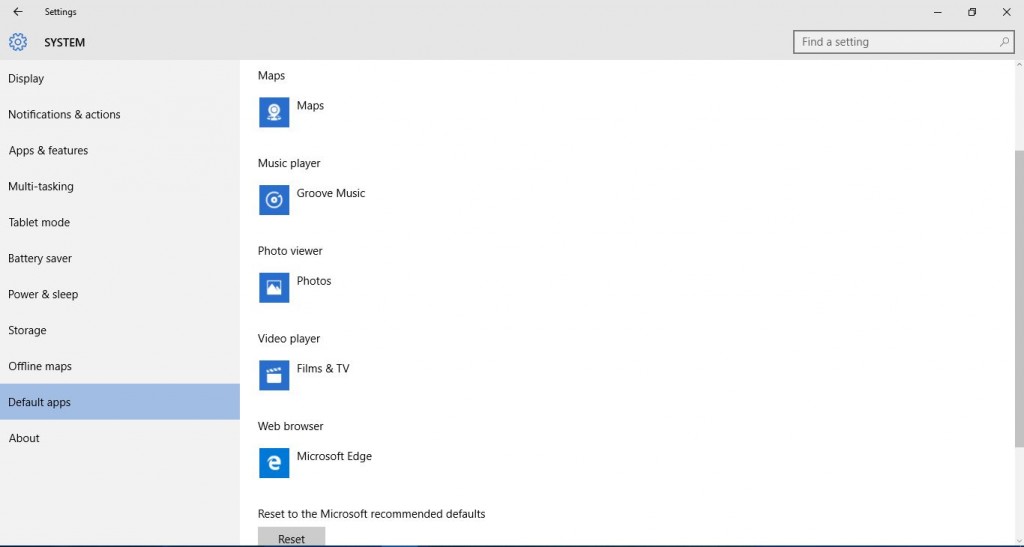Open the Display settings page
The image size is (1024, 547).
(x=120, y=78)
